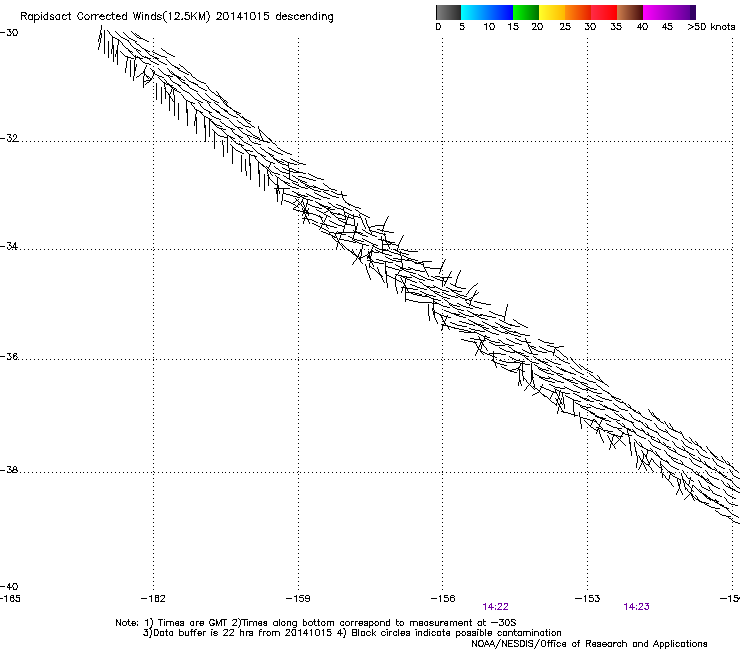Click the orange 25-30 knots color swatch
This screenshot has height=650, width=740.
coord(578,12)
